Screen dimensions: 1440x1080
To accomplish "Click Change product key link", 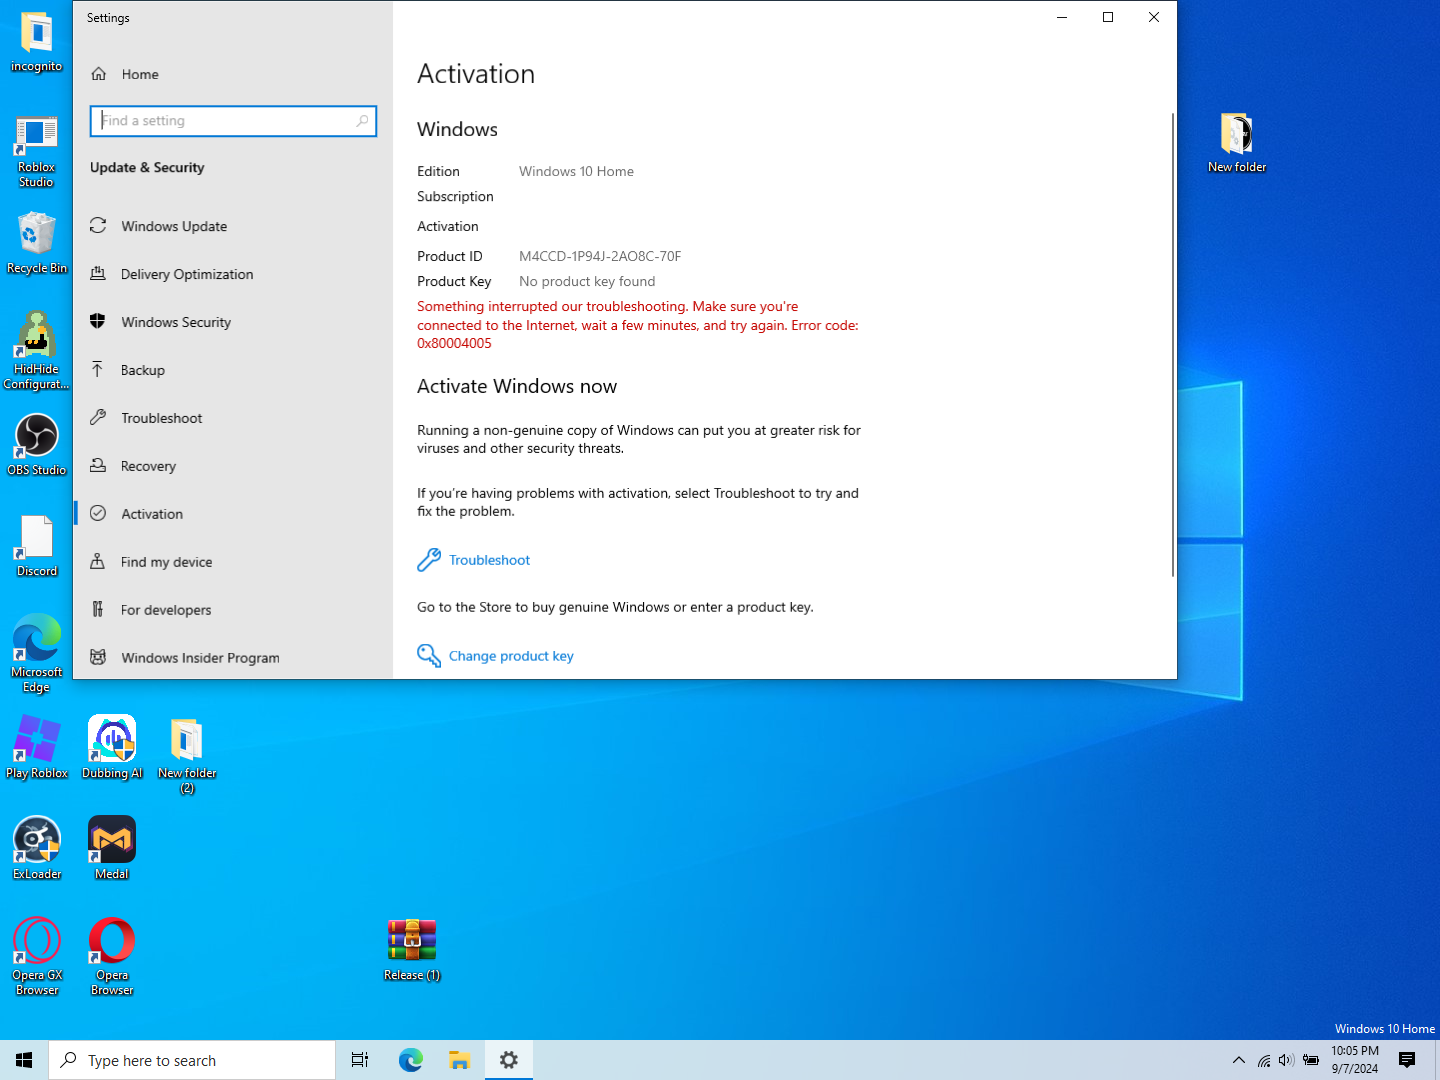I will pos(510,656).
